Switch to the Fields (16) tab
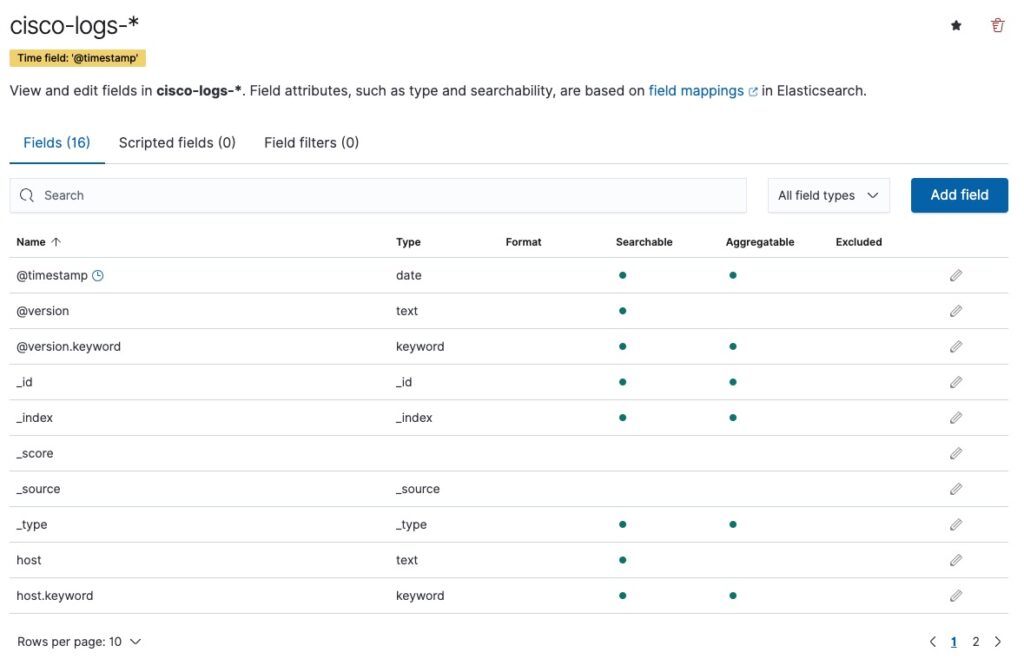 (57, 142)
